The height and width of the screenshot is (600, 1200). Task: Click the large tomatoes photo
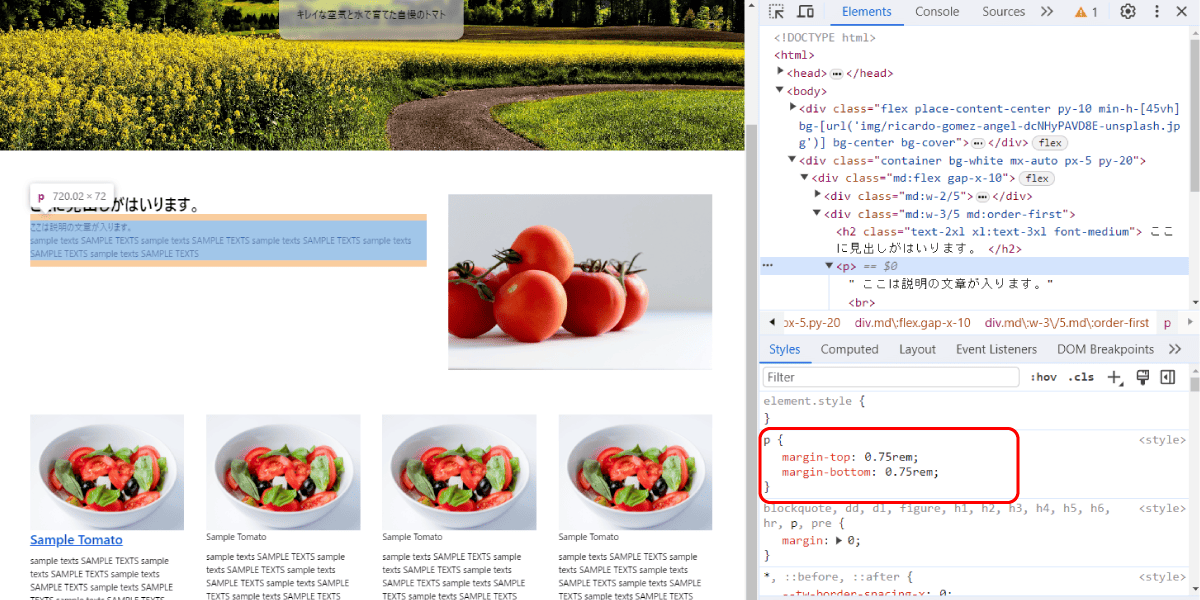pyautogui.click(x=580, y=282)
